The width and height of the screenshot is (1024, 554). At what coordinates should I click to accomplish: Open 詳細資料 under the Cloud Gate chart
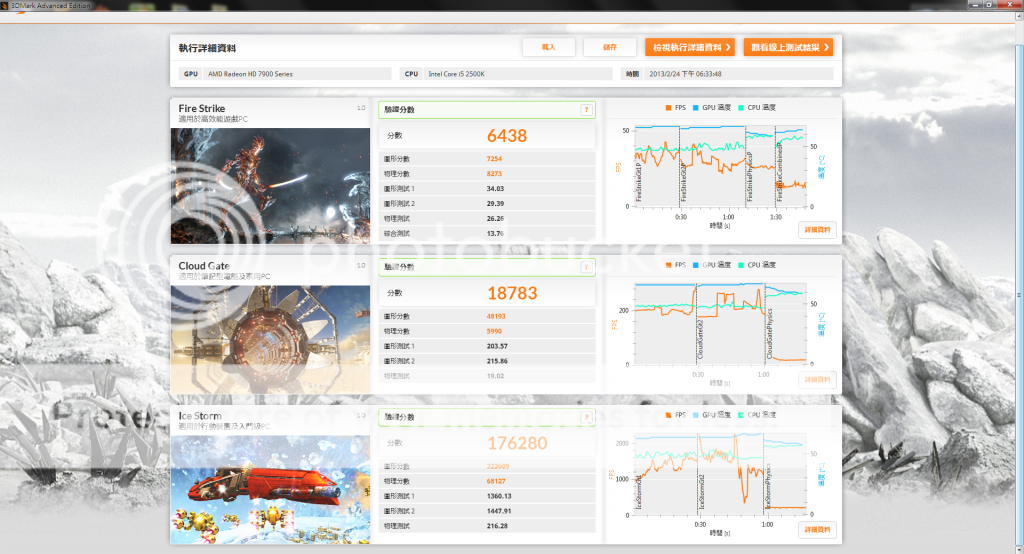[x=817, y=380]
